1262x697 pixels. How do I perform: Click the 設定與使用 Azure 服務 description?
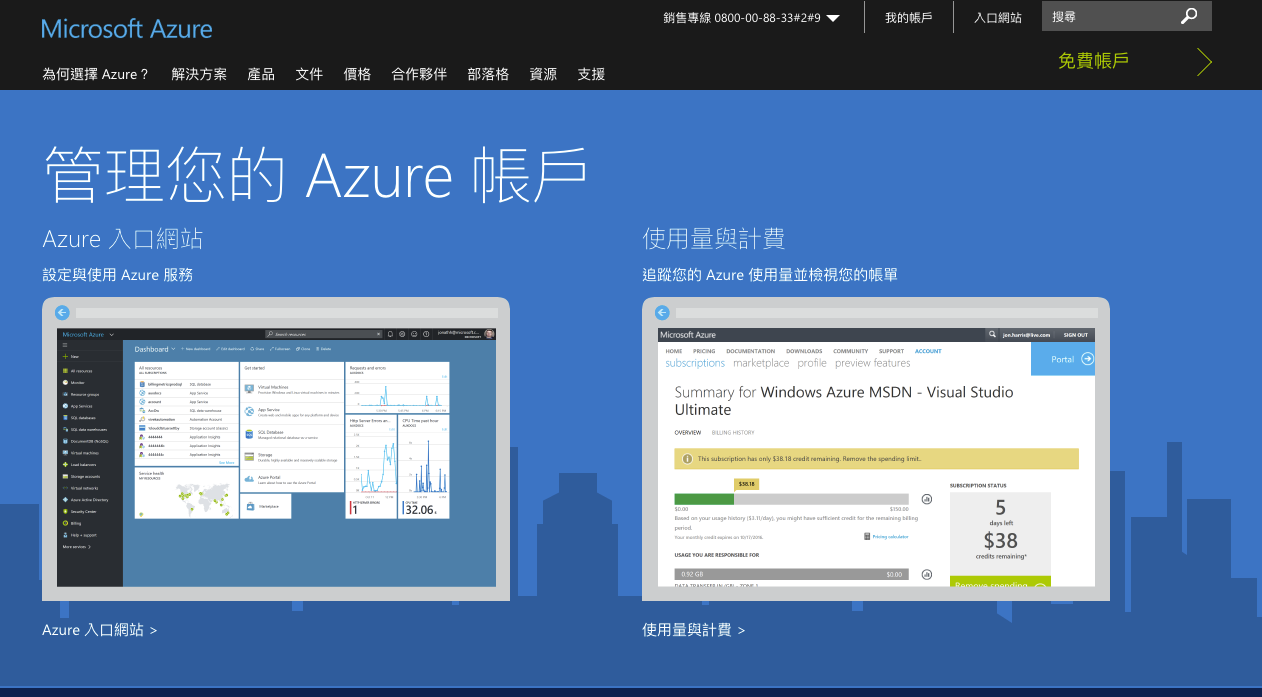point(118,274)
